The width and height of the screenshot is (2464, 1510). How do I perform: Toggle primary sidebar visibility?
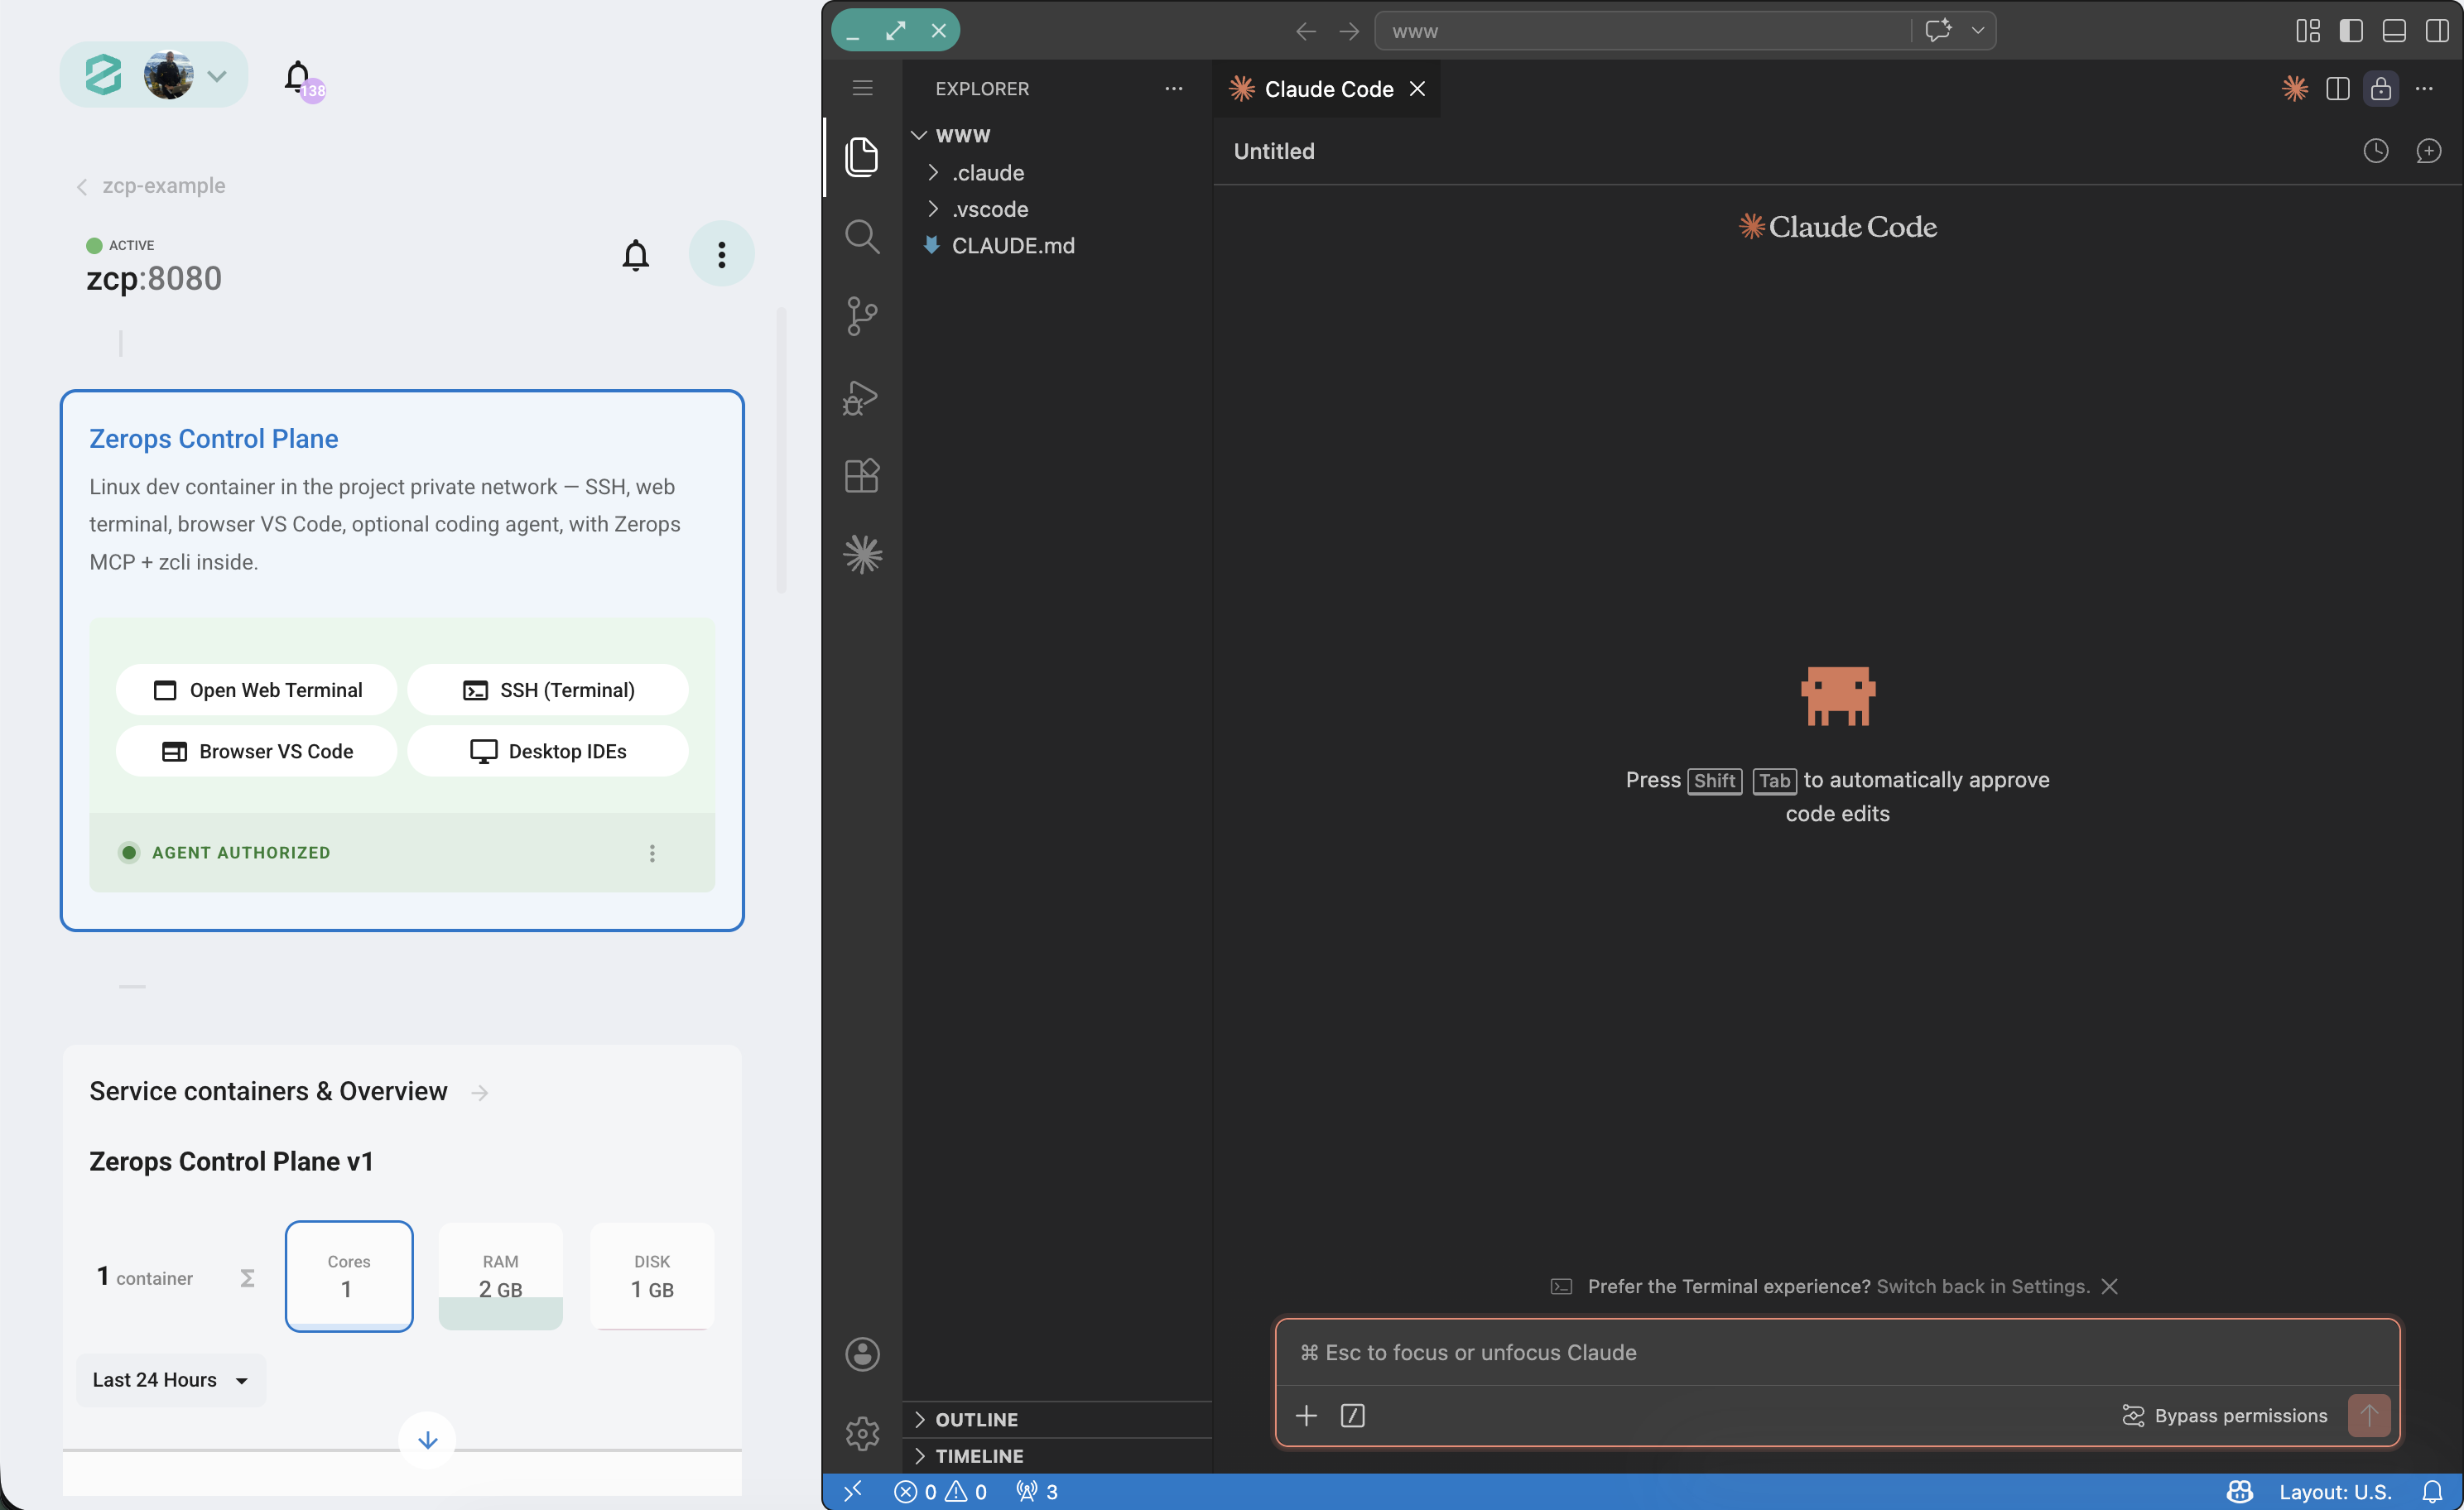click(2350, 31)
